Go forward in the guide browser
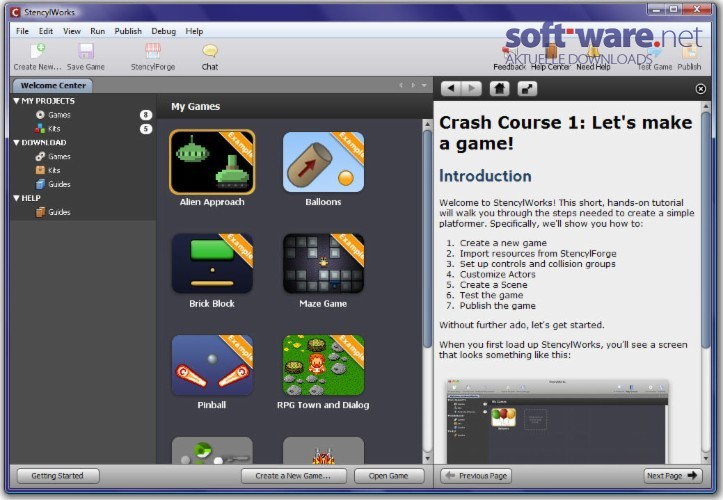723x500 pixels. click(471, 89)
